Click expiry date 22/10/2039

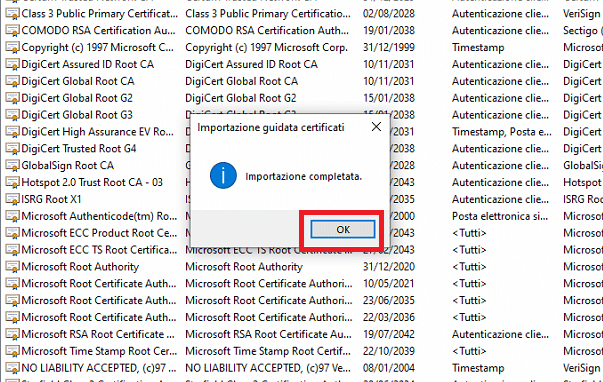pyautogui.click(x=389, y=351)
